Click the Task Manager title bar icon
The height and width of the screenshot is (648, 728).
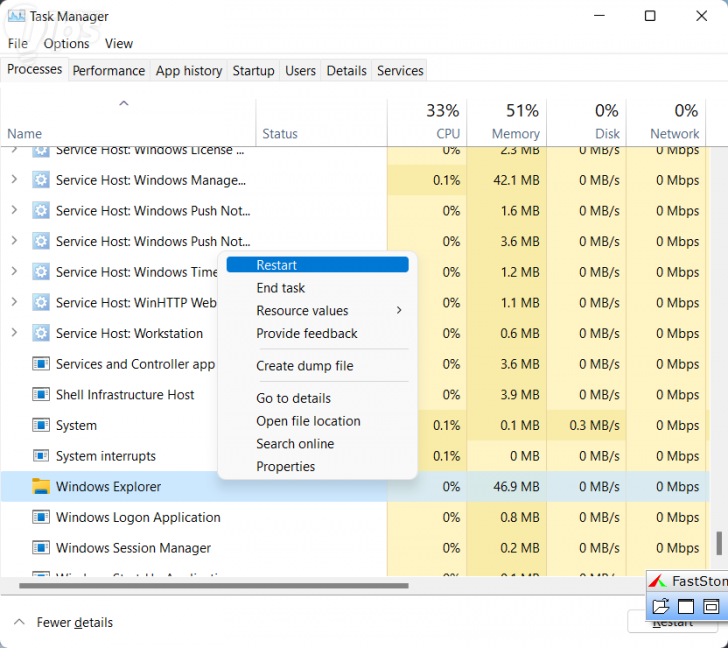click(x=16, y=16)
